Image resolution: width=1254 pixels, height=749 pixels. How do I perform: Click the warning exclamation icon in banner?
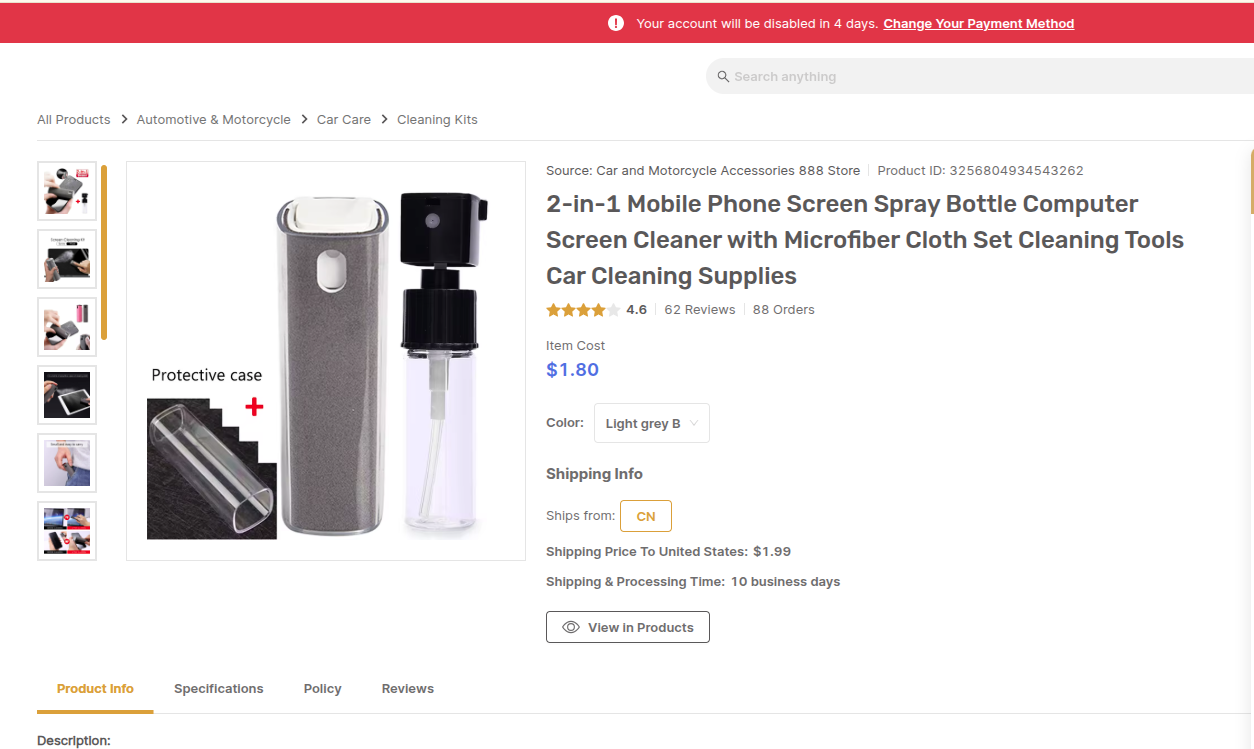point(616,23)
